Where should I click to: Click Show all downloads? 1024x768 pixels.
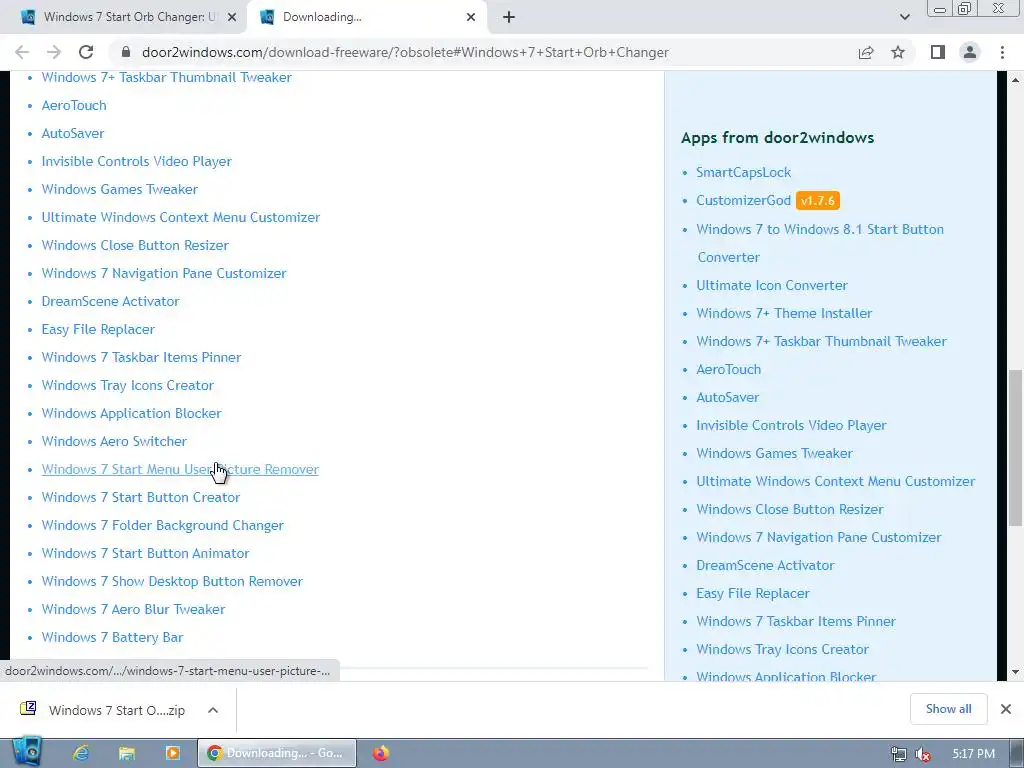click(948, 709)
